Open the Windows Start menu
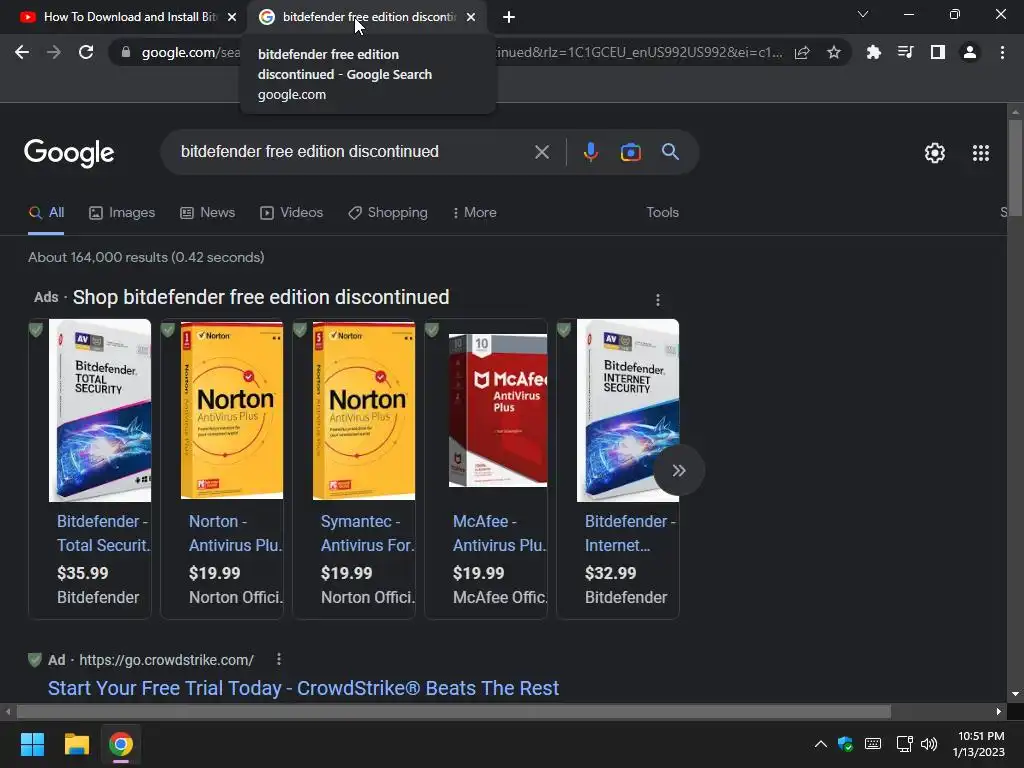Image resolution: width=1024 pixels, height=768 pixels. 32,744
